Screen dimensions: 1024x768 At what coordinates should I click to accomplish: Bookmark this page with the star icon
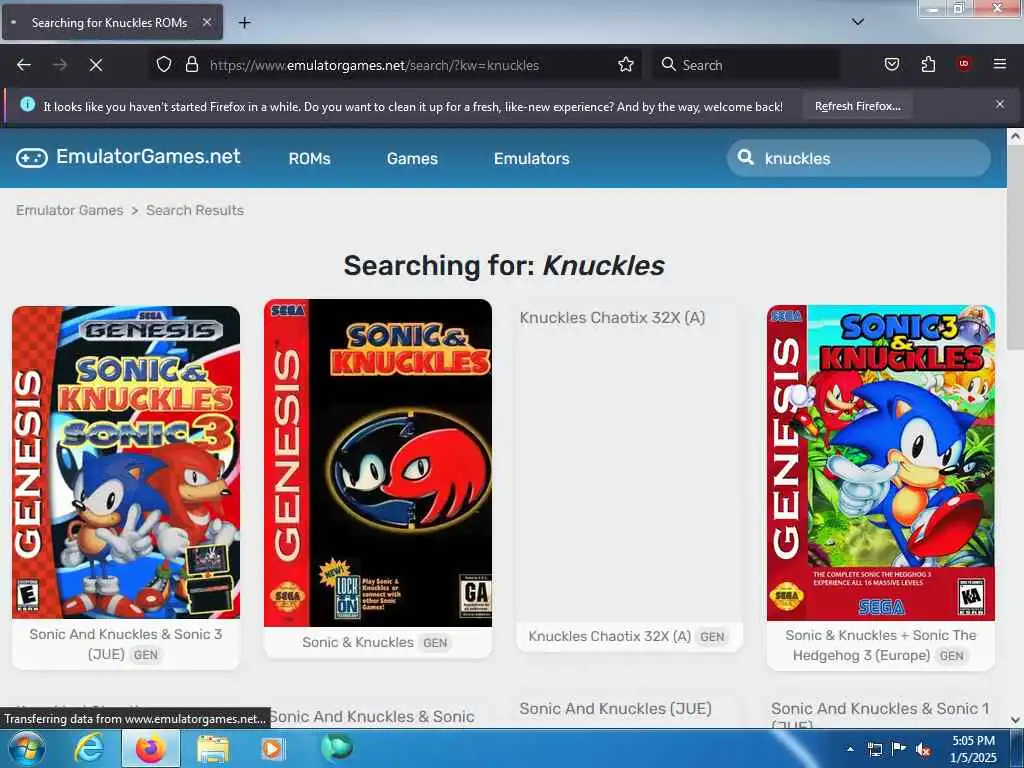coord(626,65)
